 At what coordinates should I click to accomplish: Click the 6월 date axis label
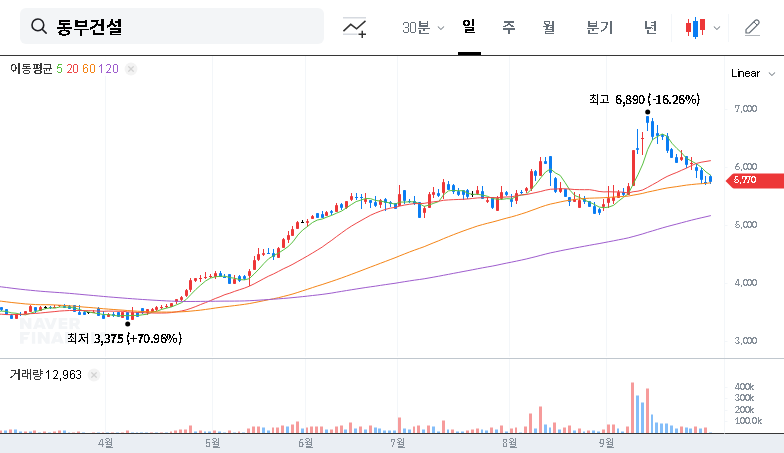[306, 443]
